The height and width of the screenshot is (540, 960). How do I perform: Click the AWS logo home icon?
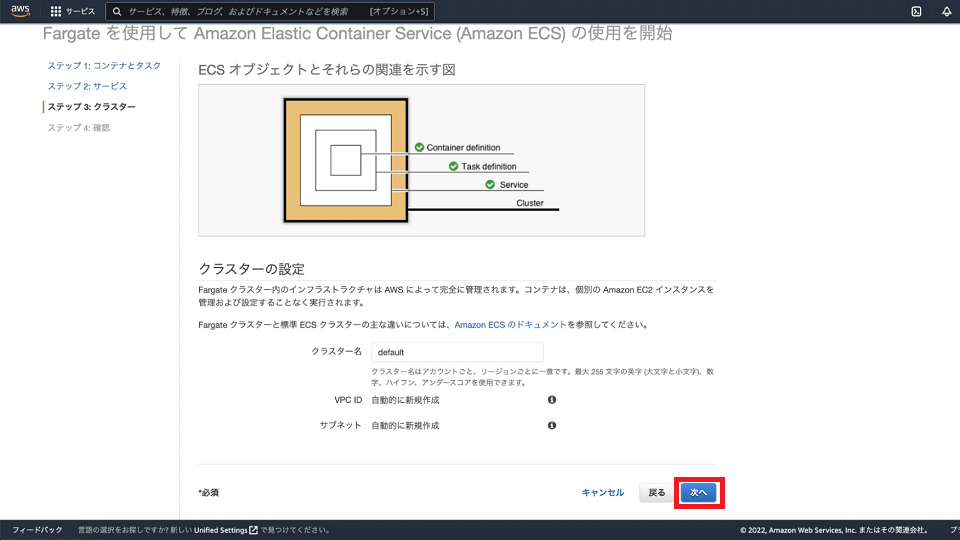click(20, 11)
